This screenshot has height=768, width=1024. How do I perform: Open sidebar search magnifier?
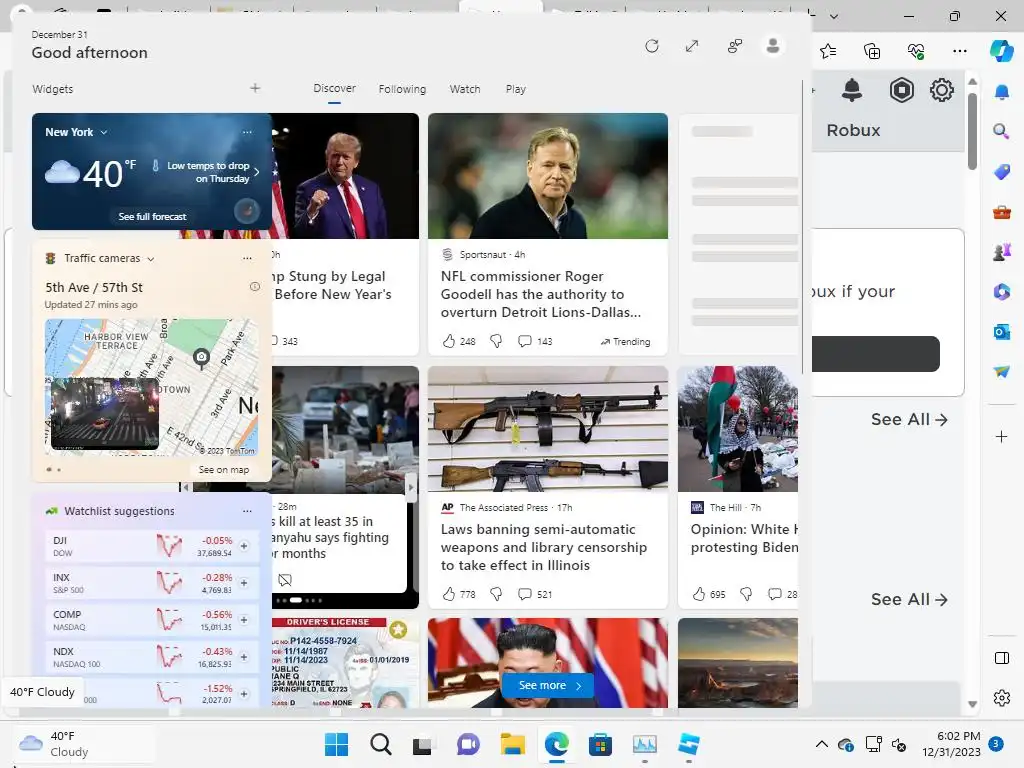coord(1001,131)
